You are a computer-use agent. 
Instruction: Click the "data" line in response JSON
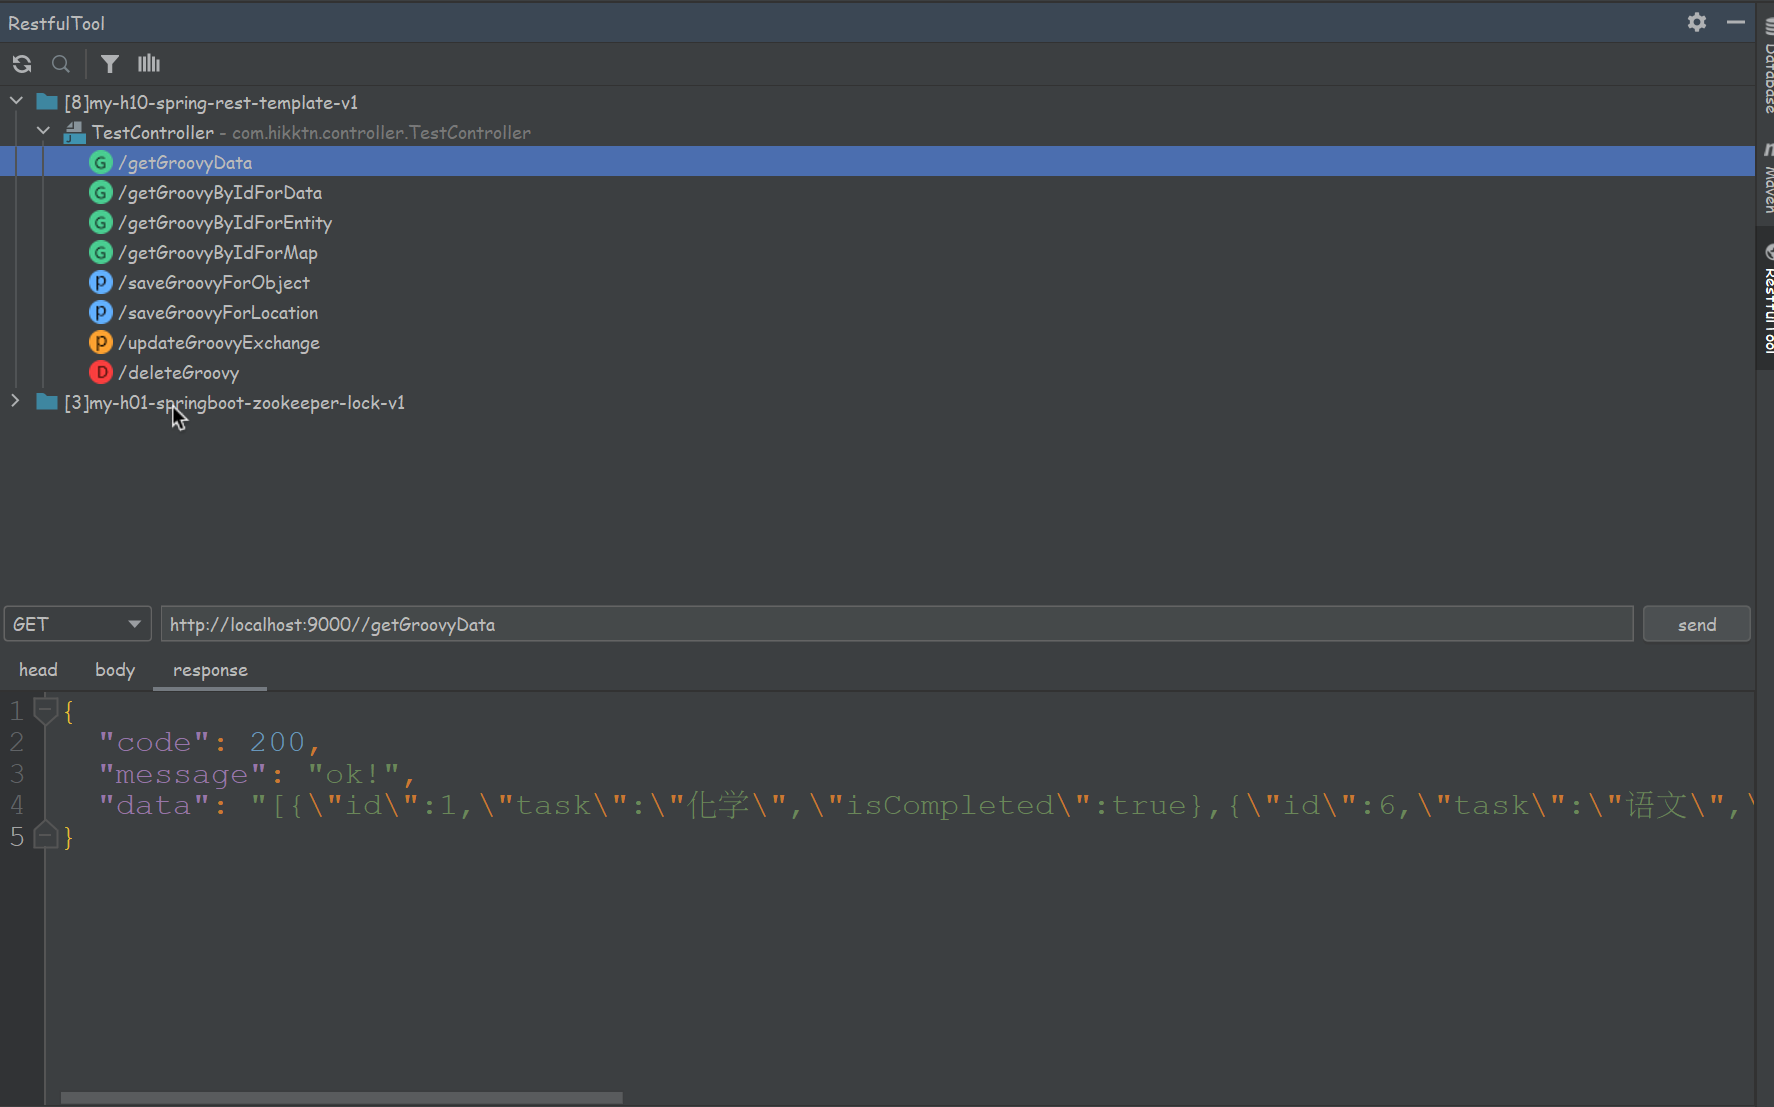(925, 805)
